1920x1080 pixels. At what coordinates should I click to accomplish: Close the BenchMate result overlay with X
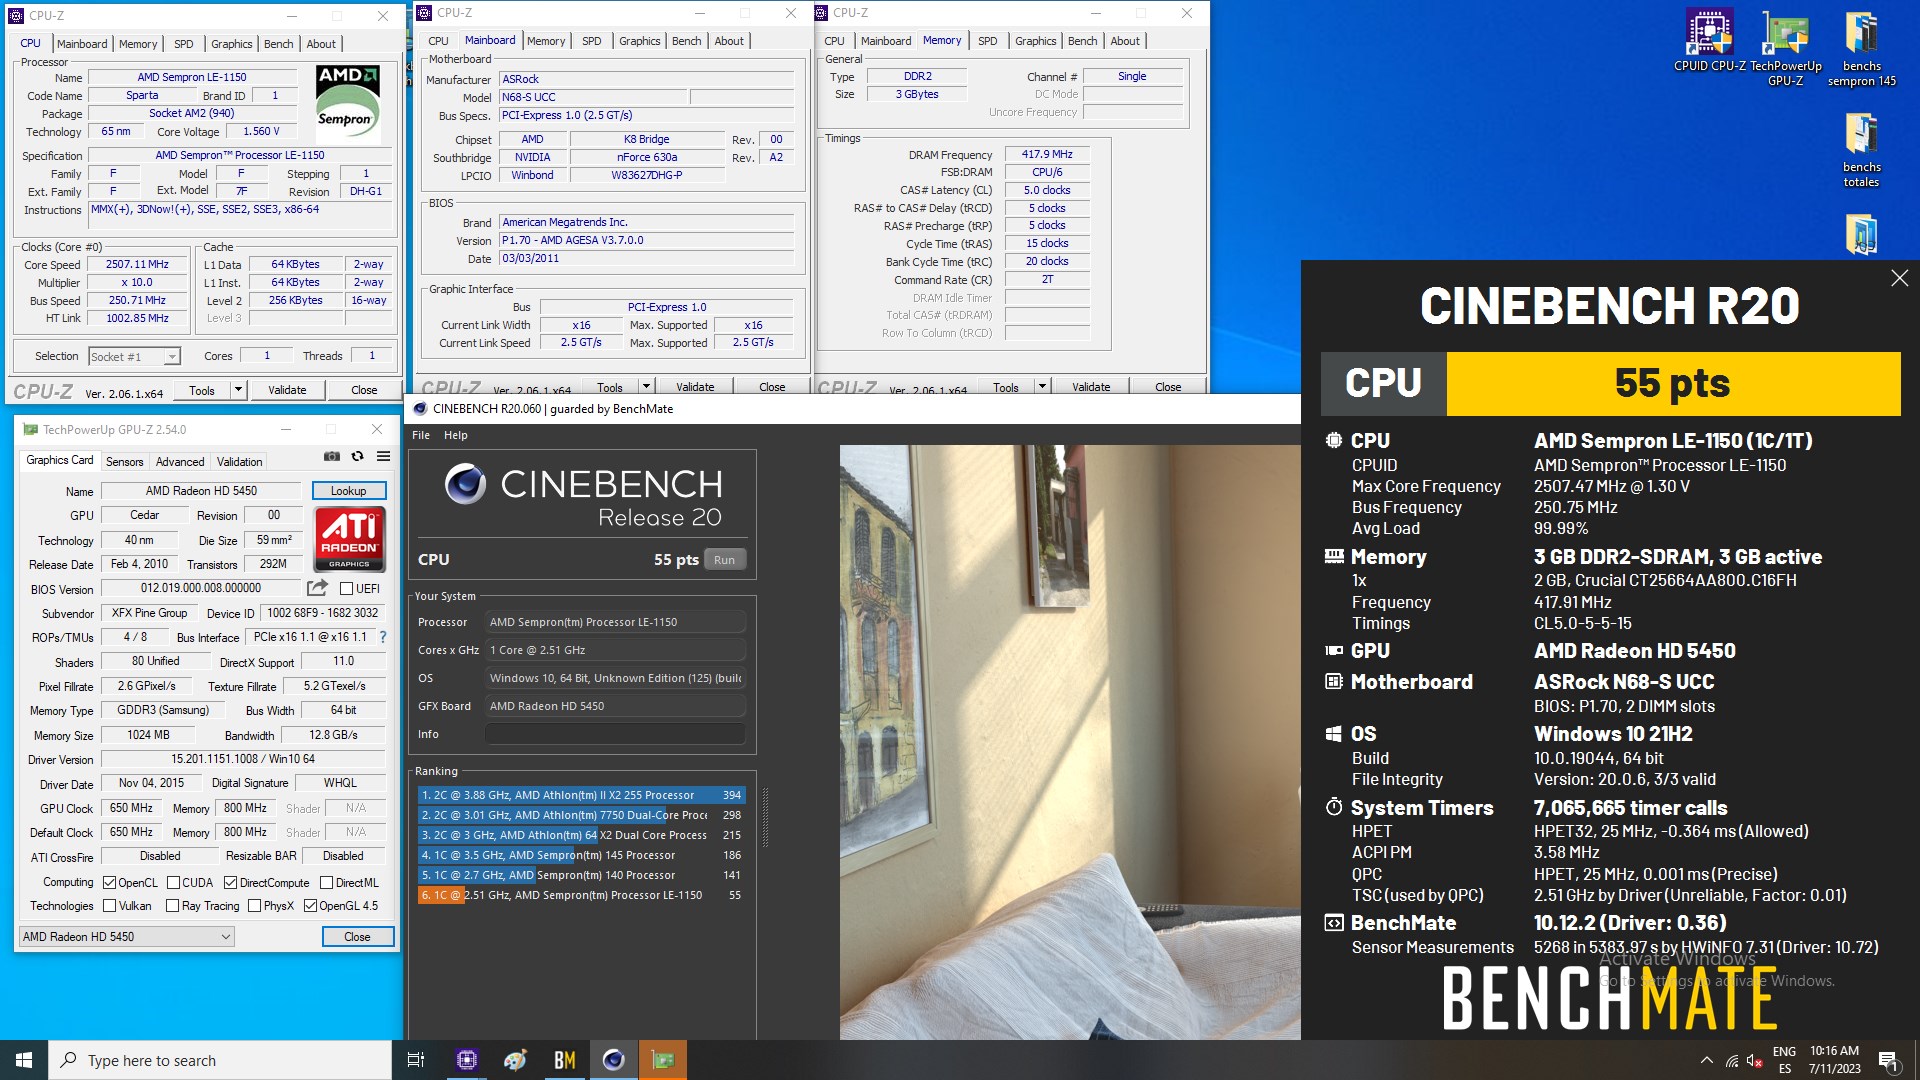click(x=1899, y=278)
